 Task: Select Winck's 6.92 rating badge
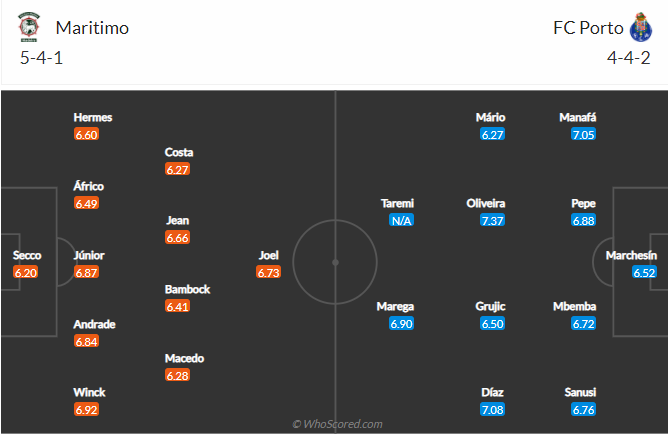tap(86, 410)
